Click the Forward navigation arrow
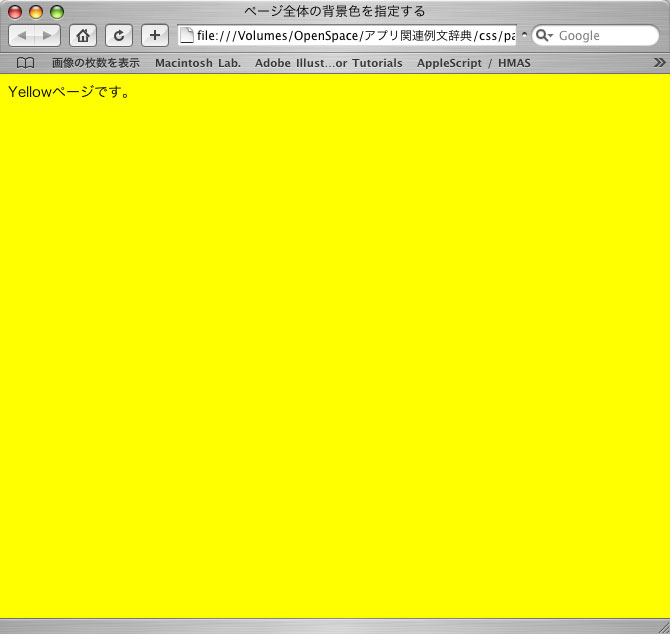 47,35
